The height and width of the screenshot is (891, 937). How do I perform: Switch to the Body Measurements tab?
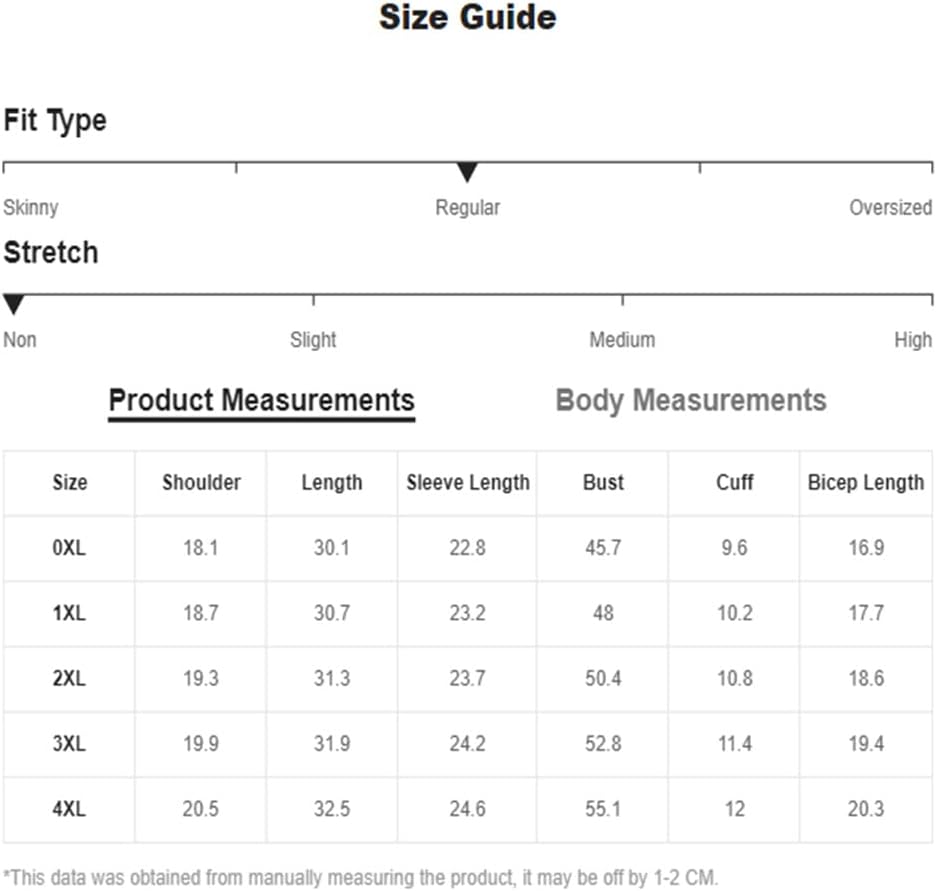click(691, 400)
